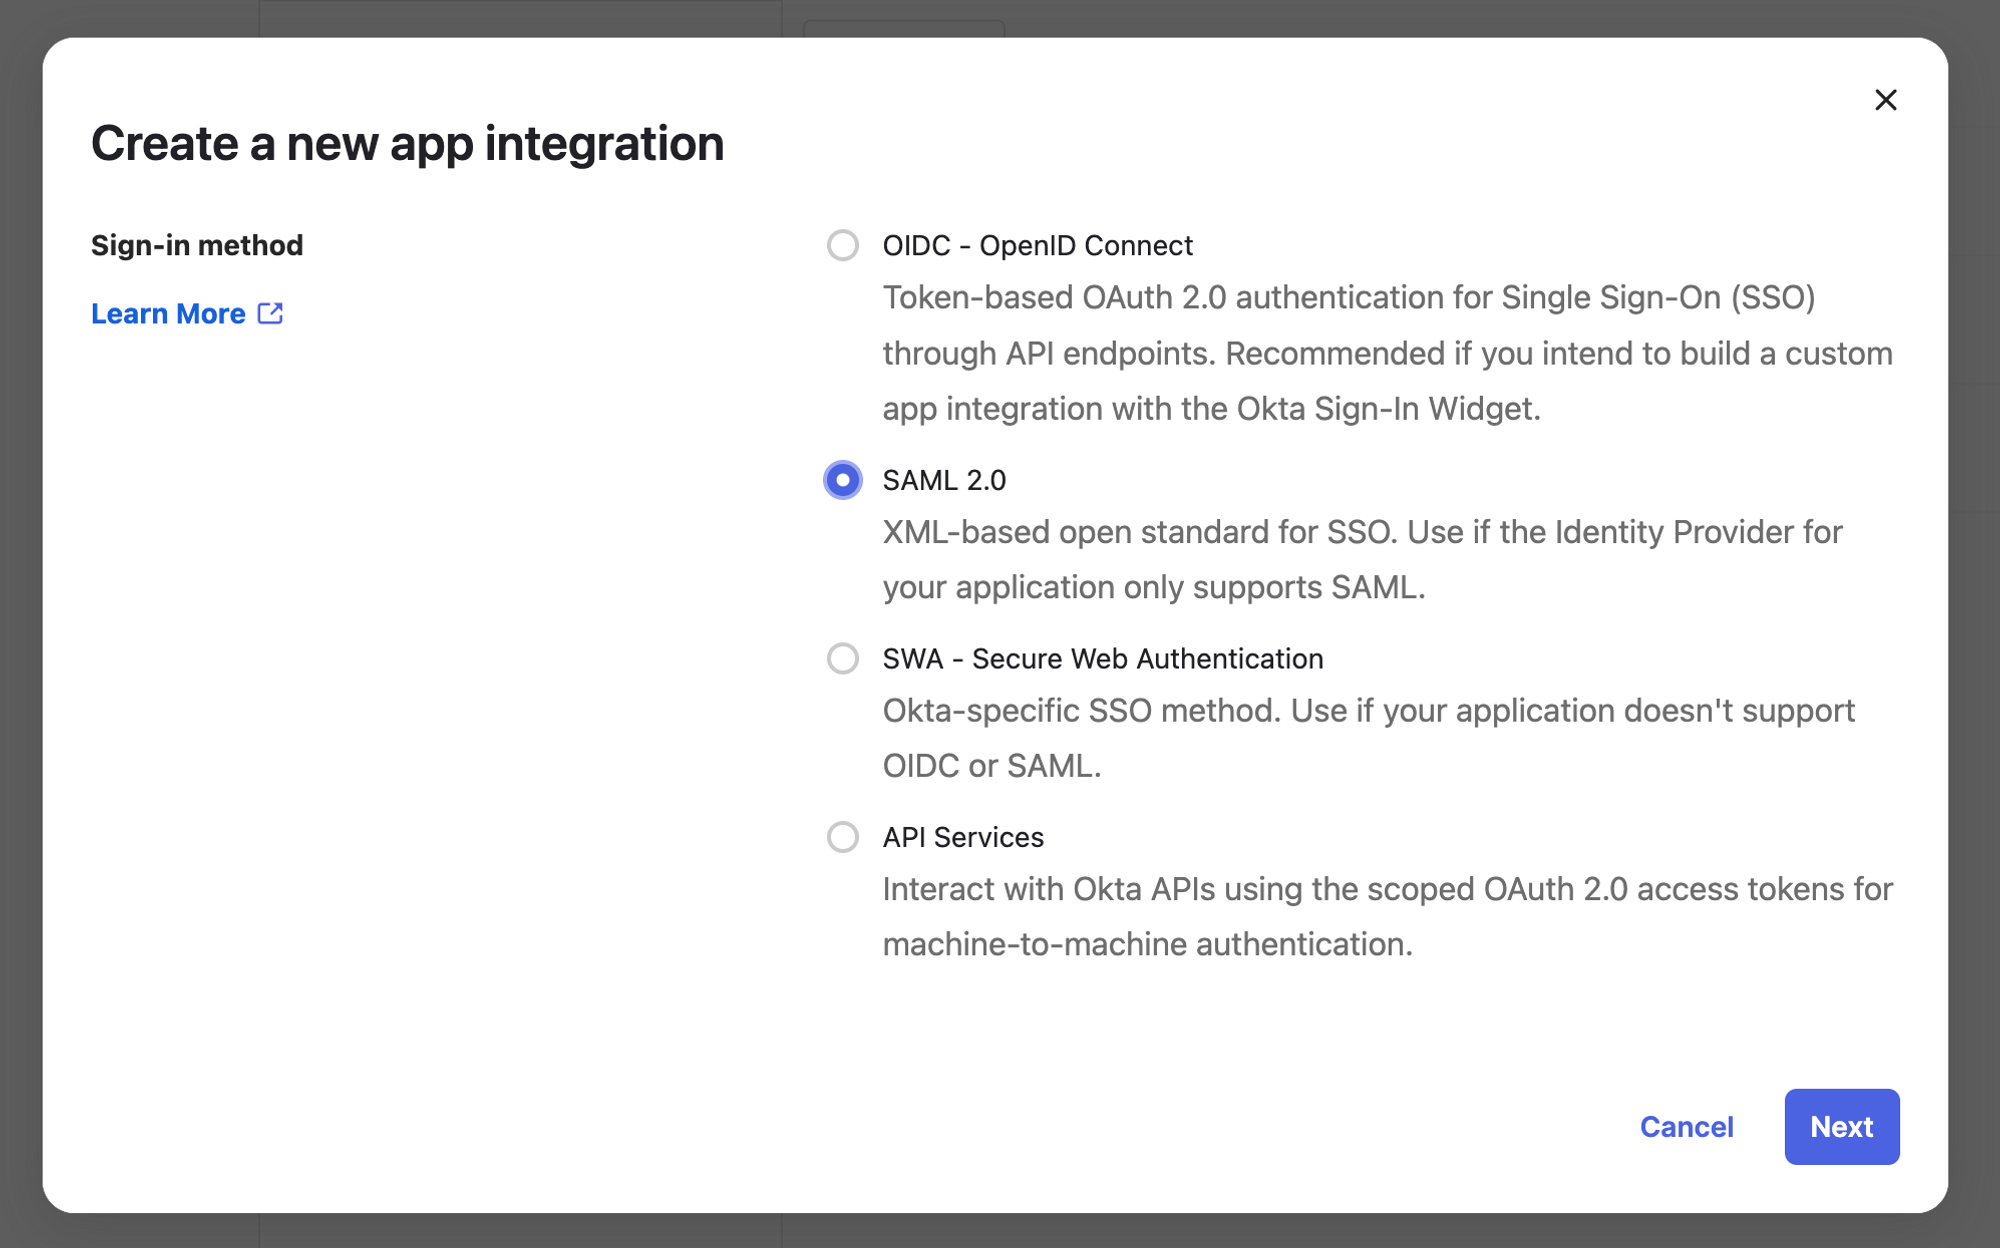The width and height of the screenshot is (2000, 1248).
Task: Click the "Sign-in method" section label
Action: coord(197,245)
